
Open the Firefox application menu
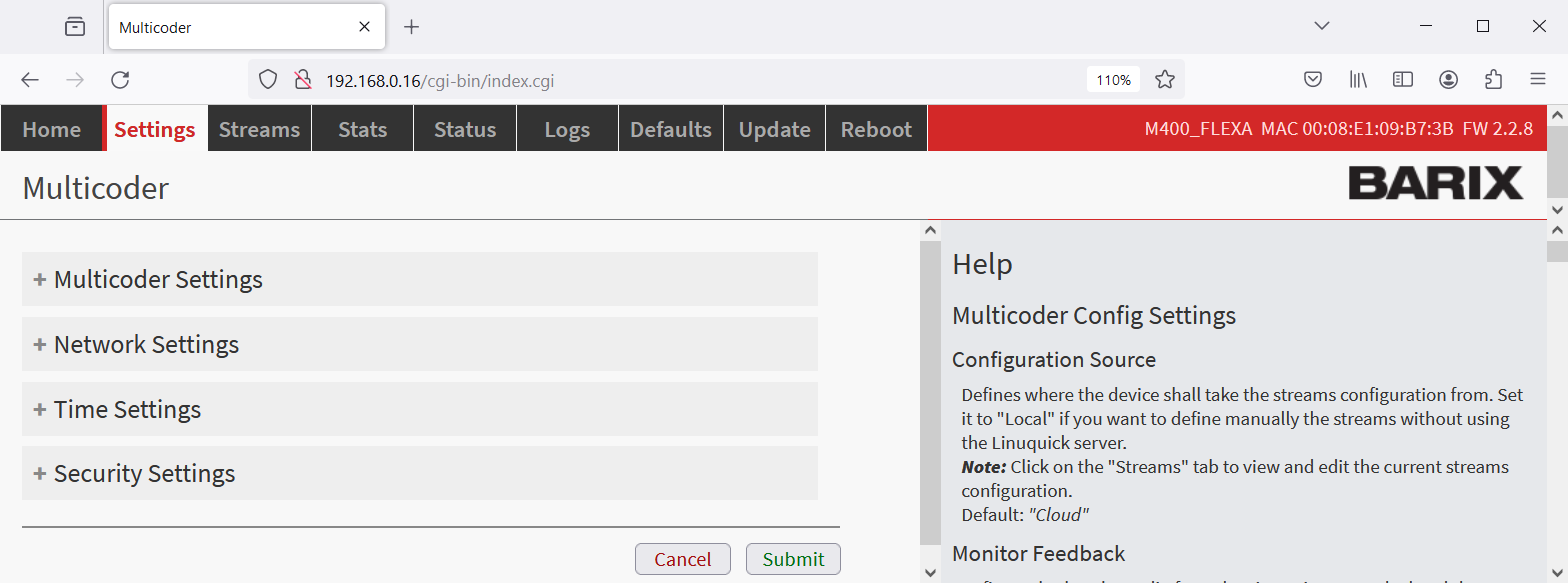click(1537, 80)
